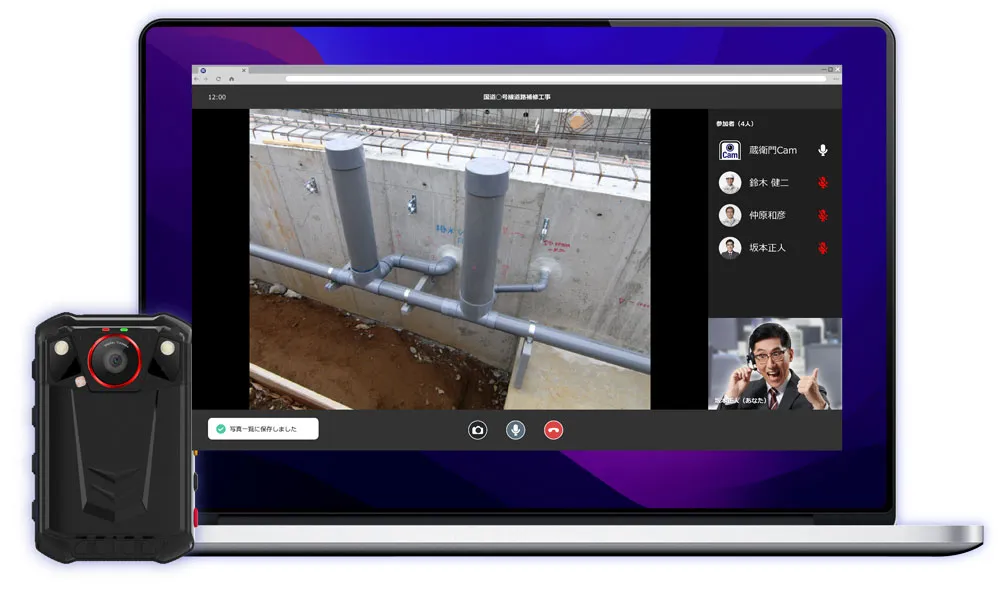Go to browser home page icon
Screen dimensions: 1000x594
[x=231, y=78]
